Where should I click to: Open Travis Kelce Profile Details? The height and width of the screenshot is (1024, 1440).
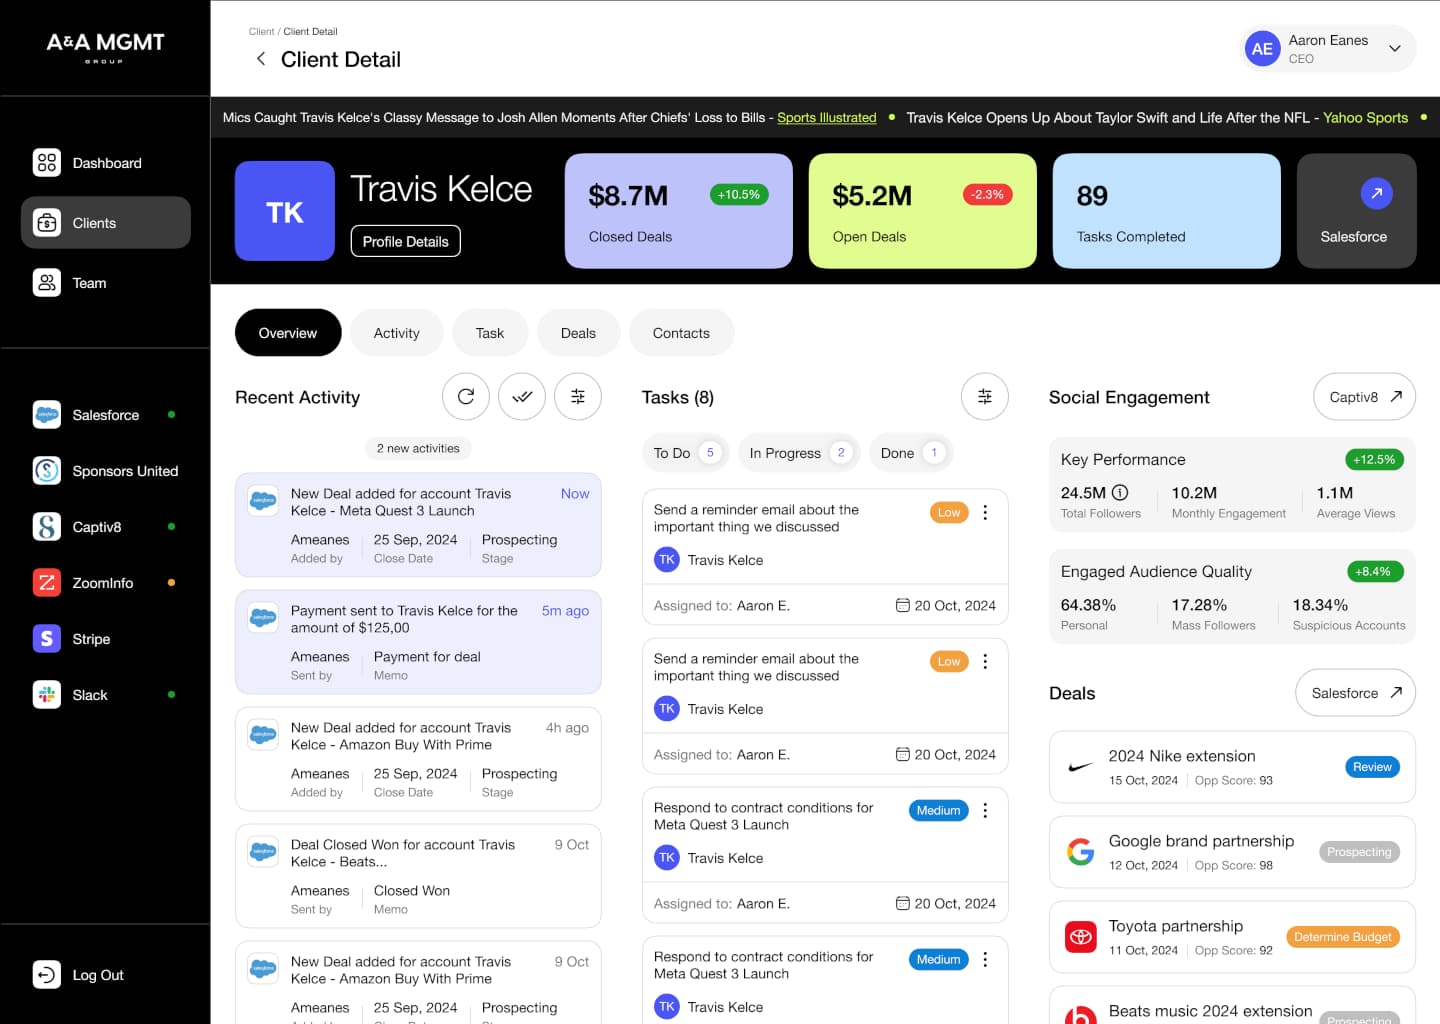pyautogui.click(x=406, y=241)
